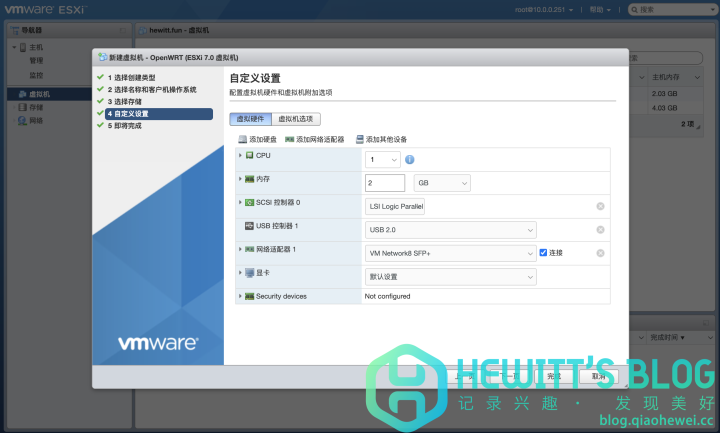
Task: Click Add other device (添加其他设备)
Action: 382,139
